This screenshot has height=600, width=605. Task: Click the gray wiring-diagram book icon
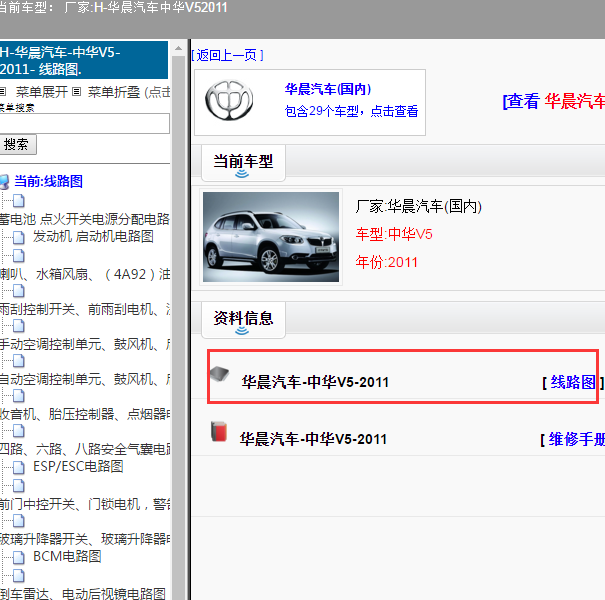pos(220,374)
